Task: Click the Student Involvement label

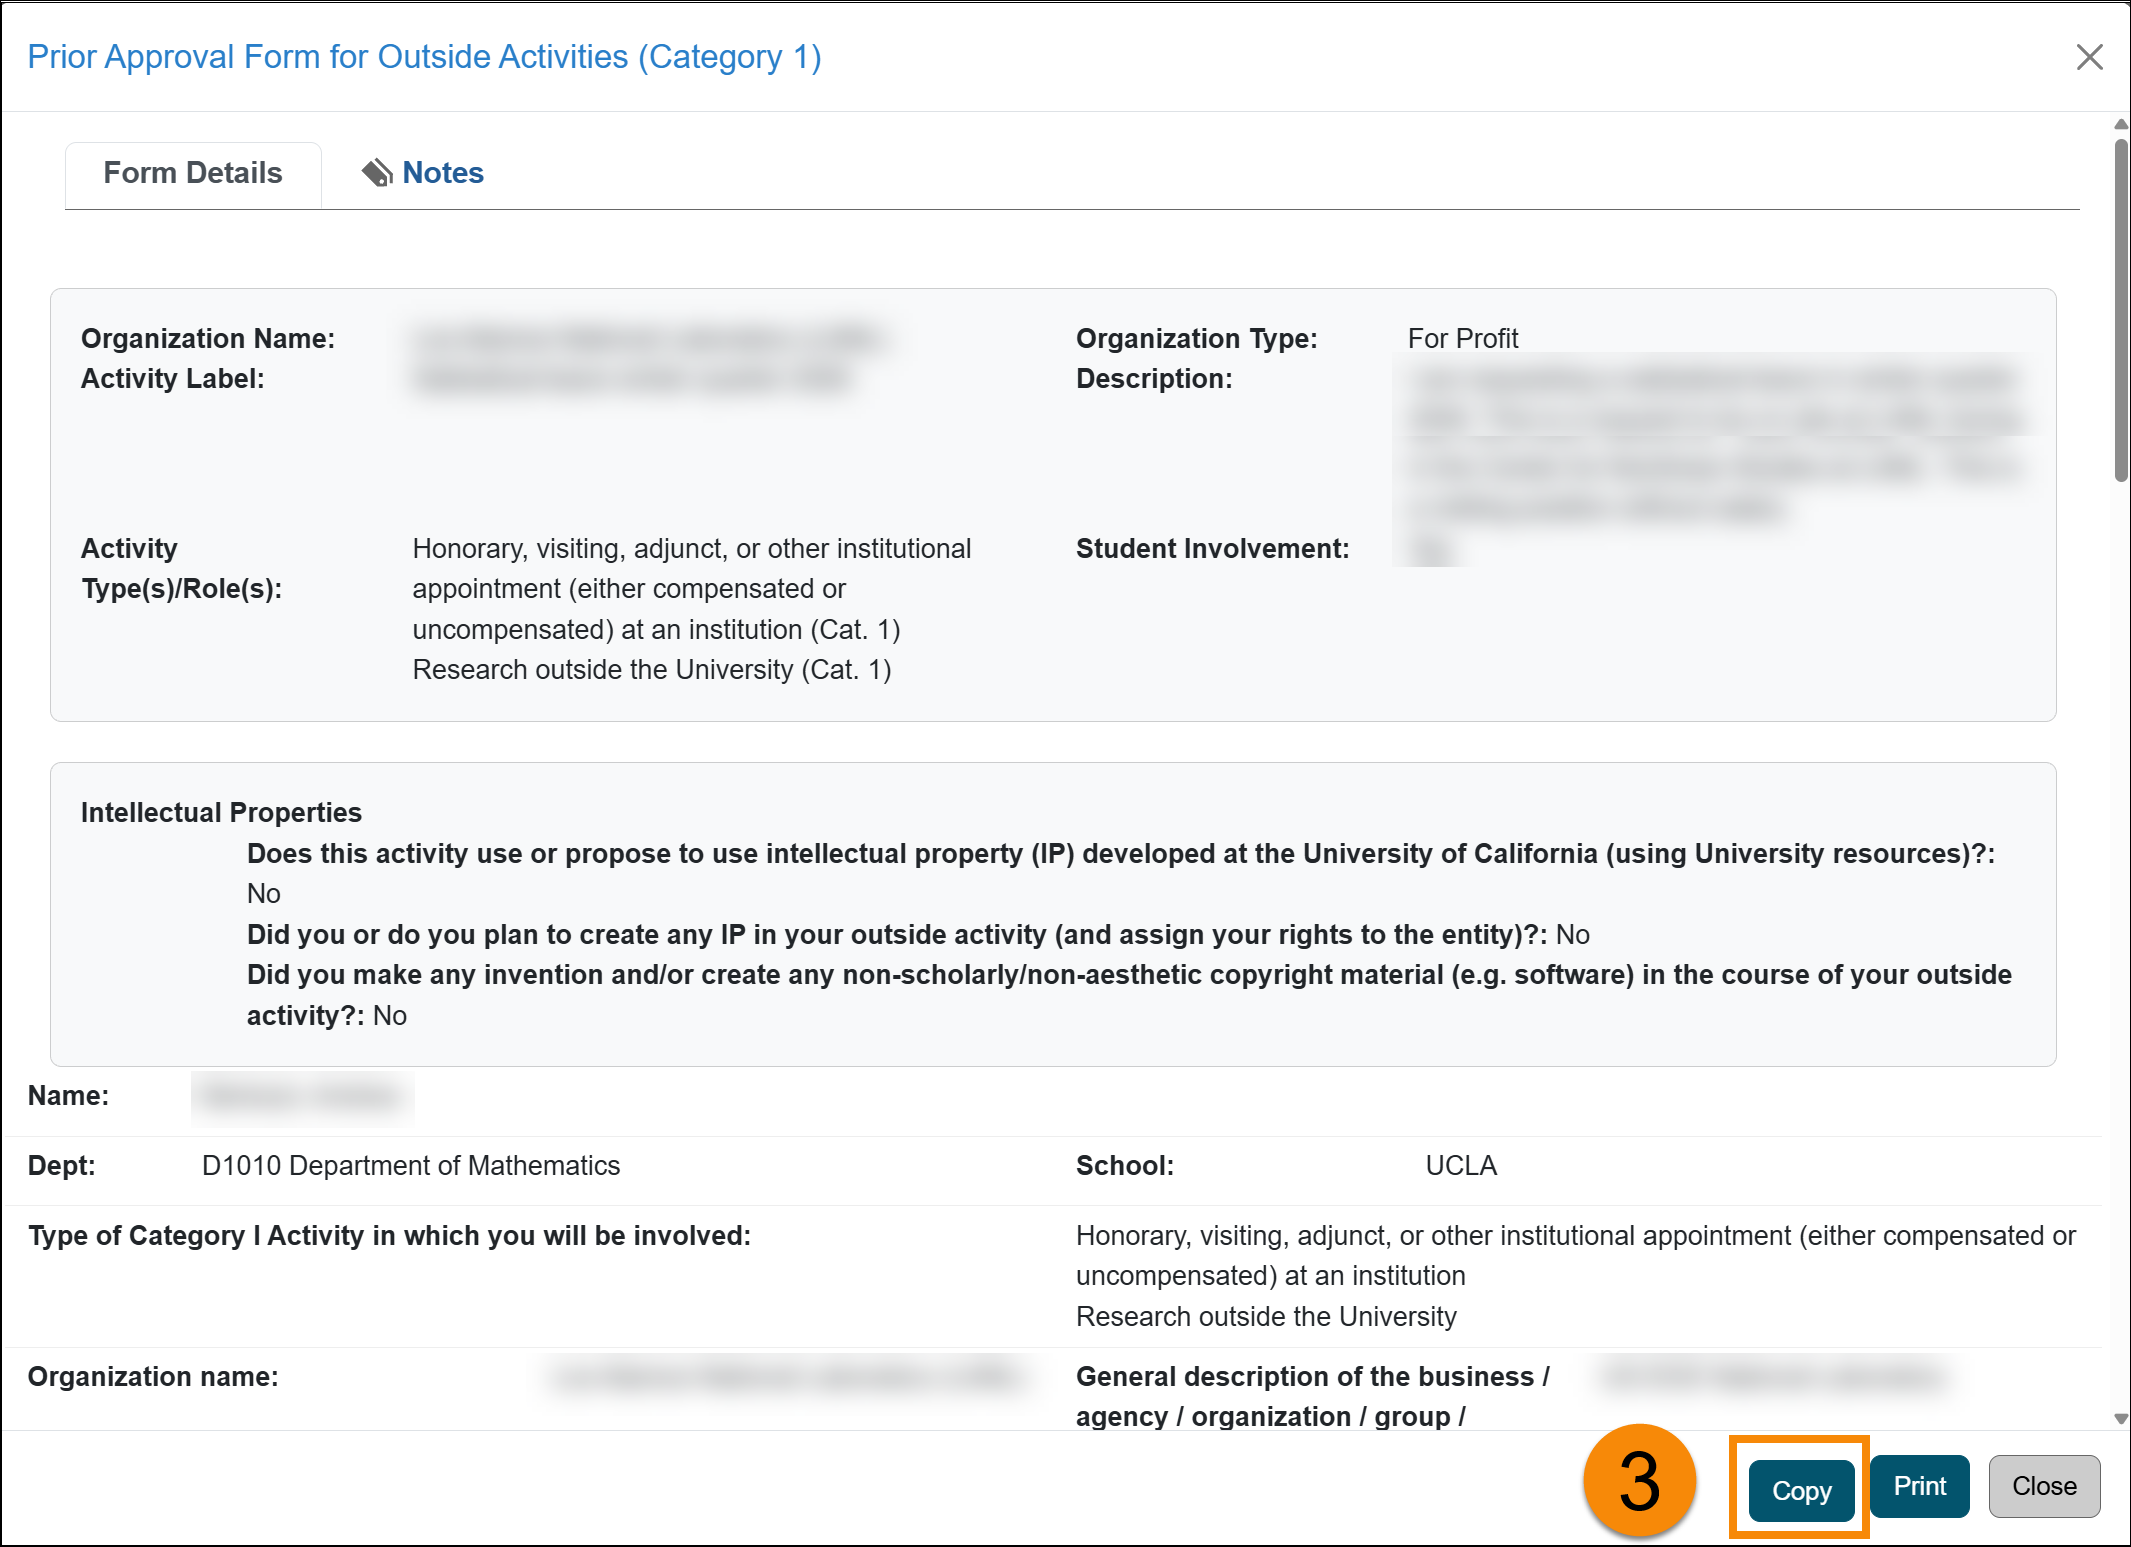Action: point(1212,549)
